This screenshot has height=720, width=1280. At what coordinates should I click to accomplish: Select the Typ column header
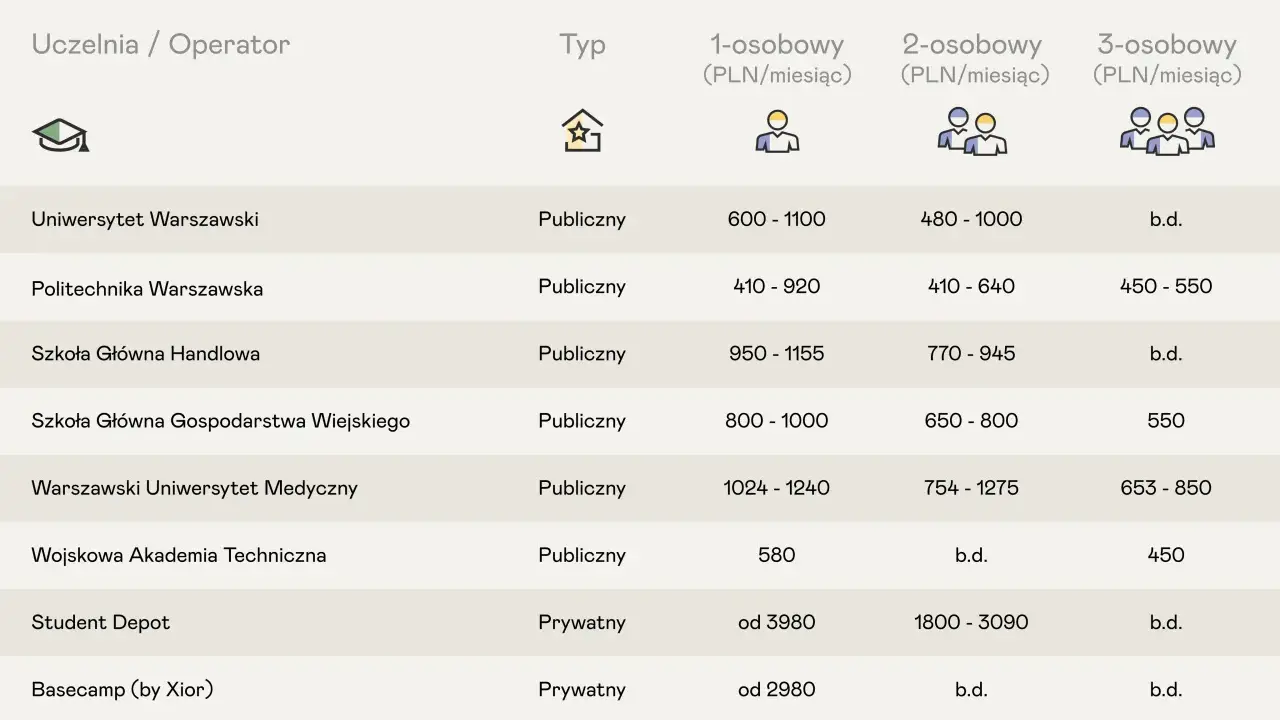click(582, 46)
